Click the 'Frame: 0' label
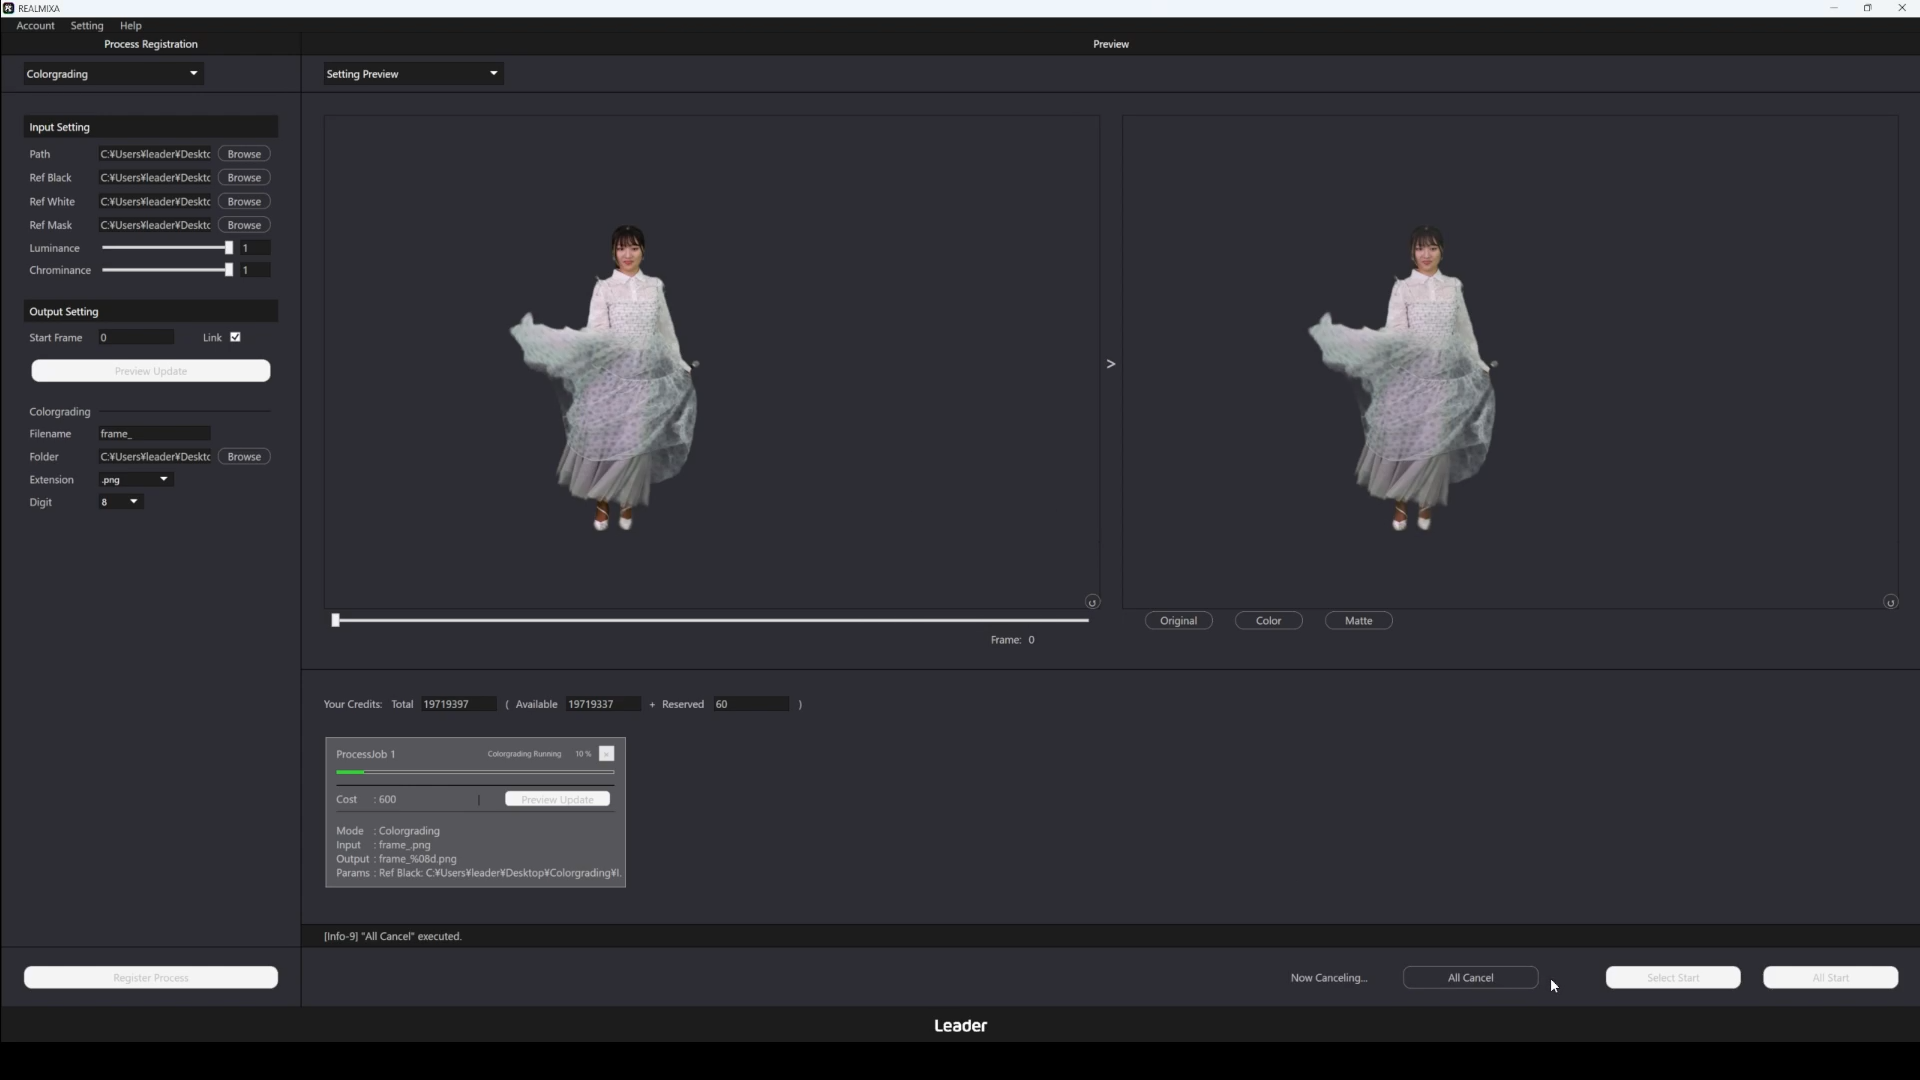Image resolution: width=1920 pixels, height=1080 pixels. (1013, 640)
